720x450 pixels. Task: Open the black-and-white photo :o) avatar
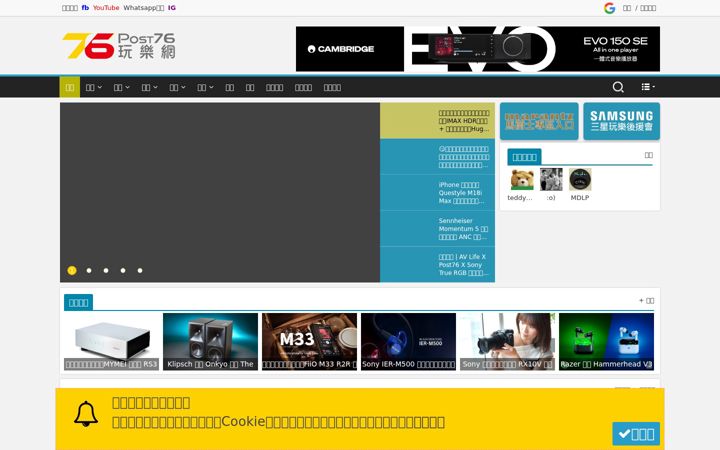point(551,179)
